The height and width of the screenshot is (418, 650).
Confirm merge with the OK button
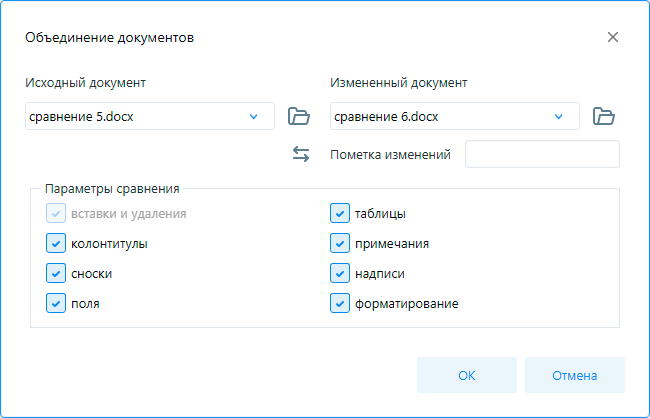coord(467,375)
